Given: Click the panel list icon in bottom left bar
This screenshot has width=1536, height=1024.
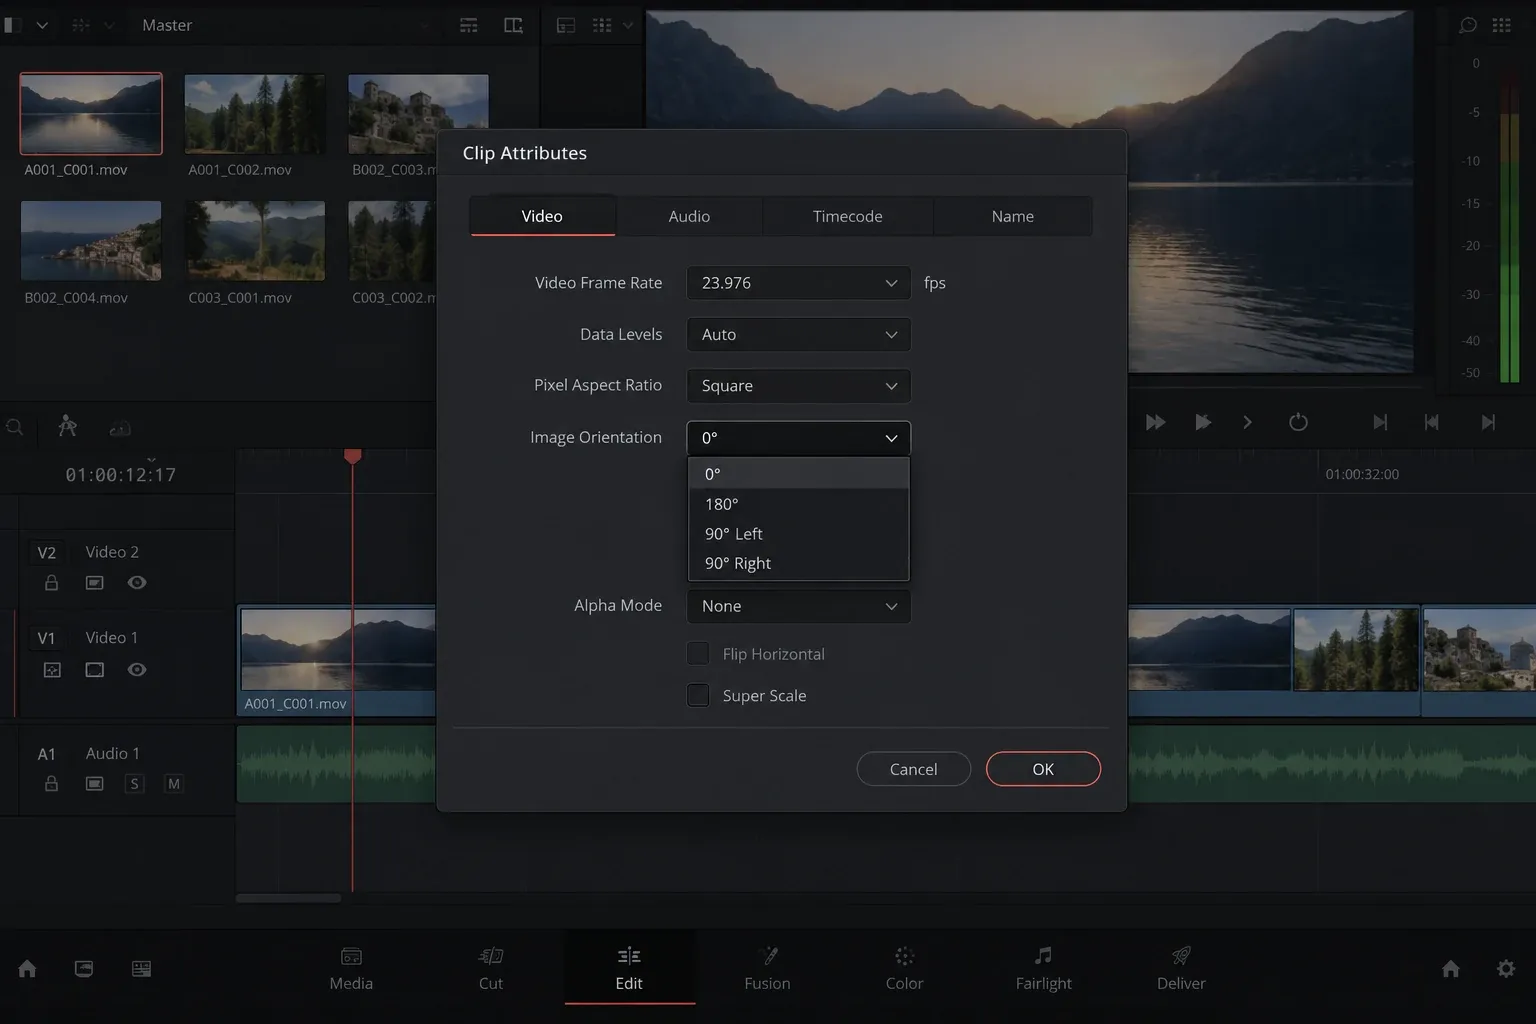Looking at the screenshot, I should point(141,968).
